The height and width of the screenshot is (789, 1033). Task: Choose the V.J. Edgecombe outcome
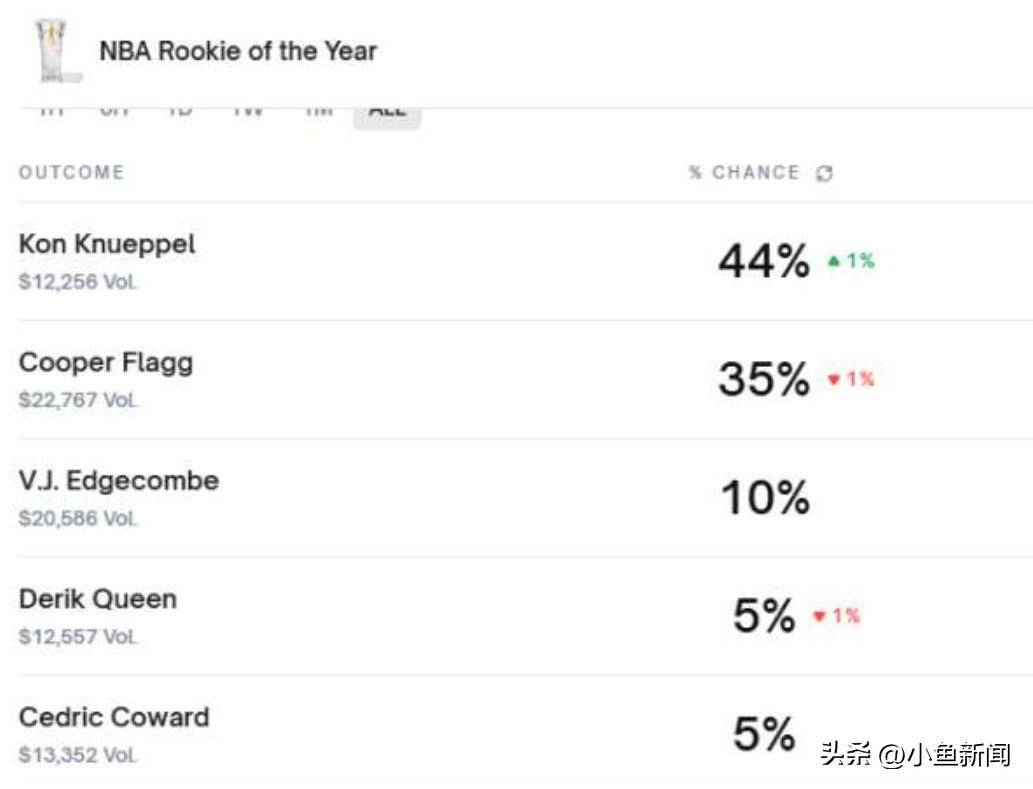118,481
